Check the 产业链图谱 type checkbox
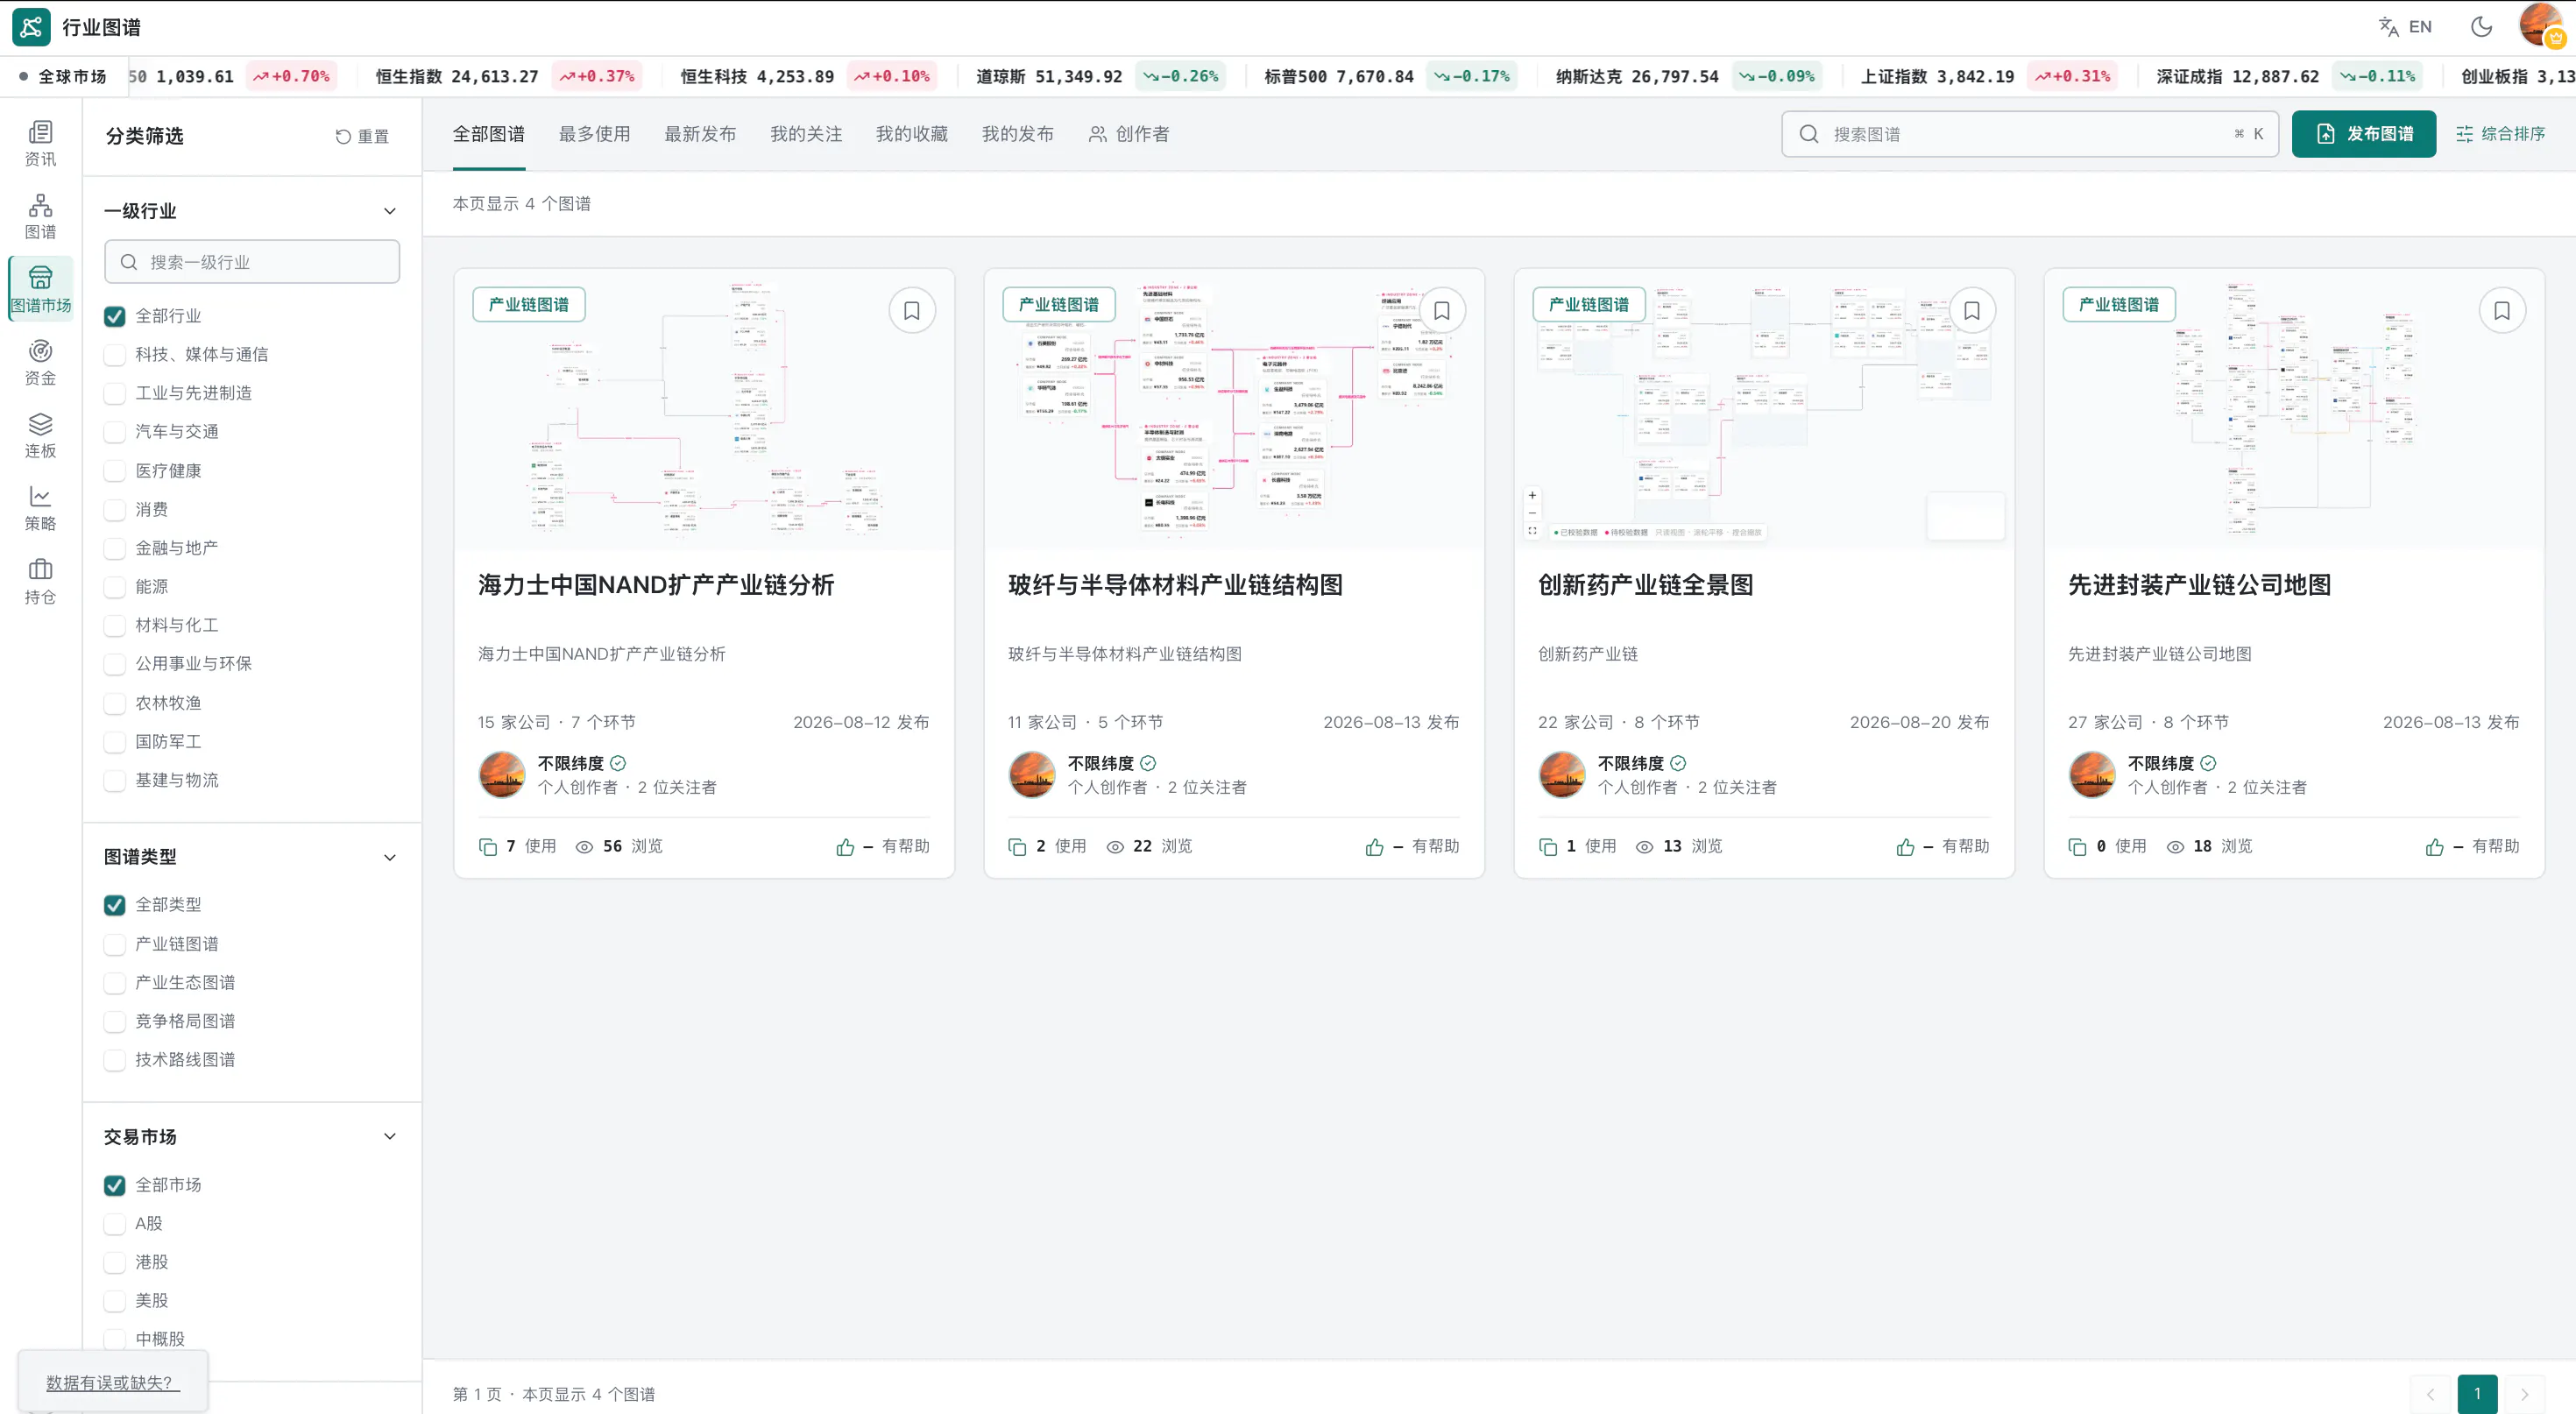Viewport: 2576px width, 1414px height. point(115,944)
